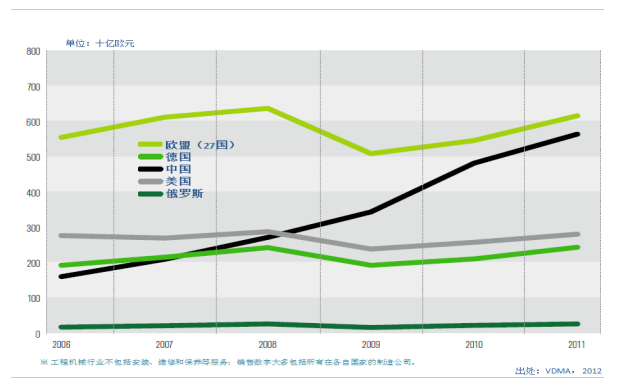This screenshot has width=618, height=388.
Task: Click the EU (欧盟 27国) legend color swatch
Action: pyautogui.click(x=151, y=144)
